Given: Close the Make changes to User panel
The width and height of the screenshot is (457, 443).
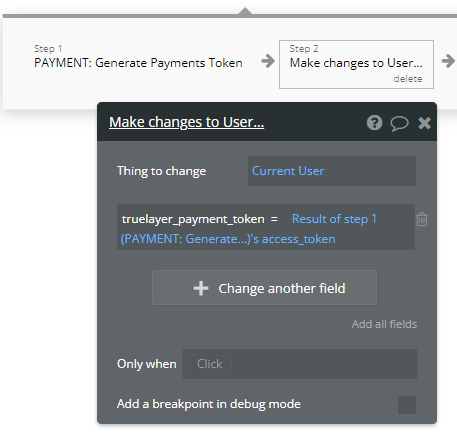Looking at the screenshot, I should (x=424, y=123).
